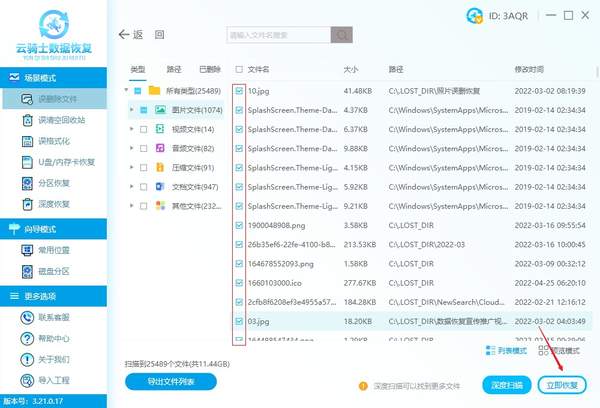Expand the 压缩文件(91) tree node
600x408 pixels.
click(132, 167)
